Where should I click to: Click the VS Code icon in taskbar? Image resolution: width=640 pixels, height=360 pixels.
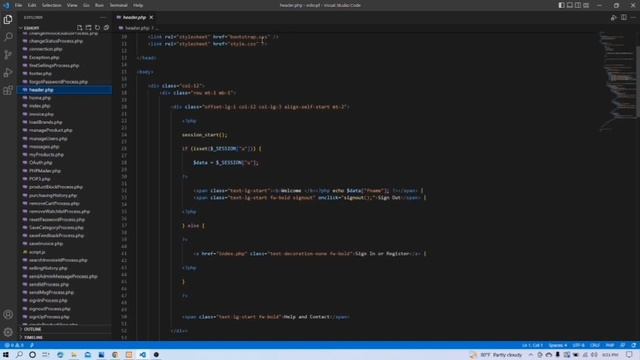pyautogui.click(x=142, y=355)
